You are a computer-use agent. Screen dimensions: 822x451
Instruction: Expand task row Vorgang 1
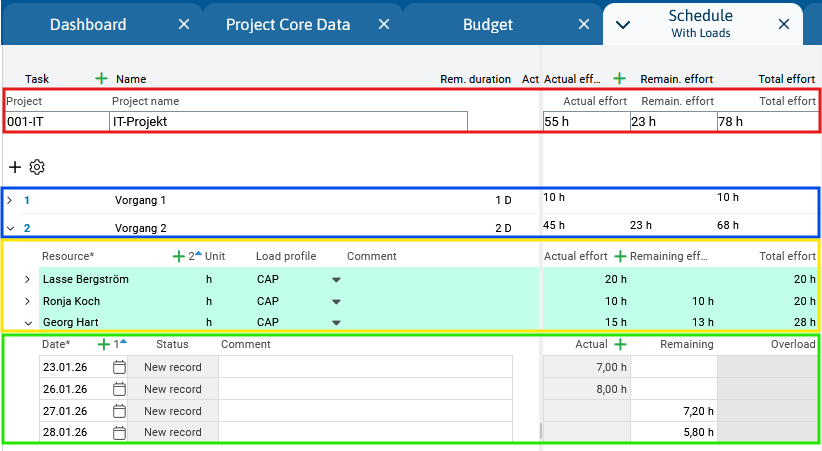[10, 200]
